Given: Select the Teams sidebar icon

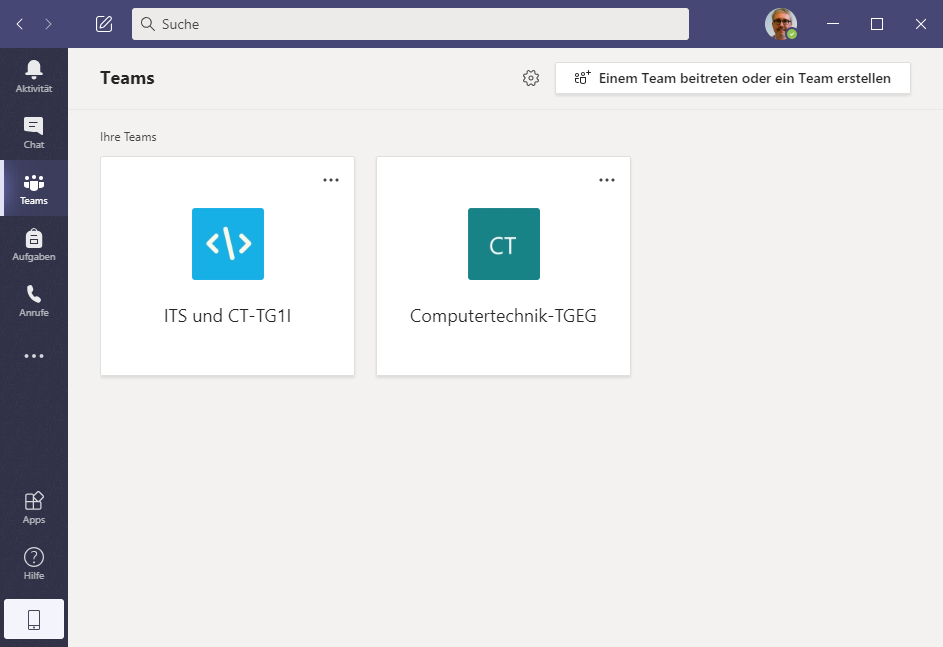Looking at the screenshot, I should pos(34,188).
